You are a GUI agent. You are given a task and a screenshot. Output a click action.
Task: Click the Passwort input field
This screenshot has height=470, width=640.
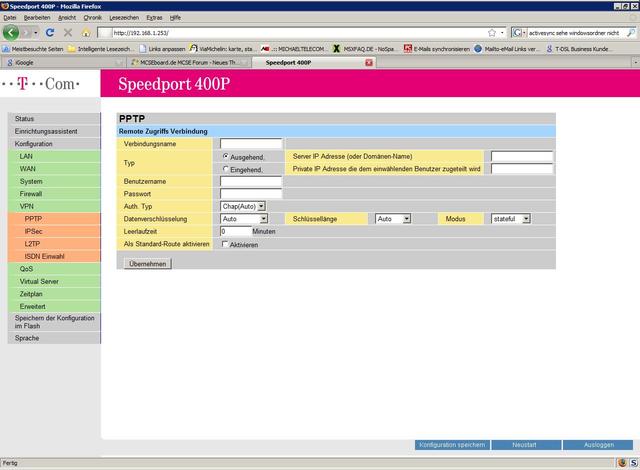point(251,194)
